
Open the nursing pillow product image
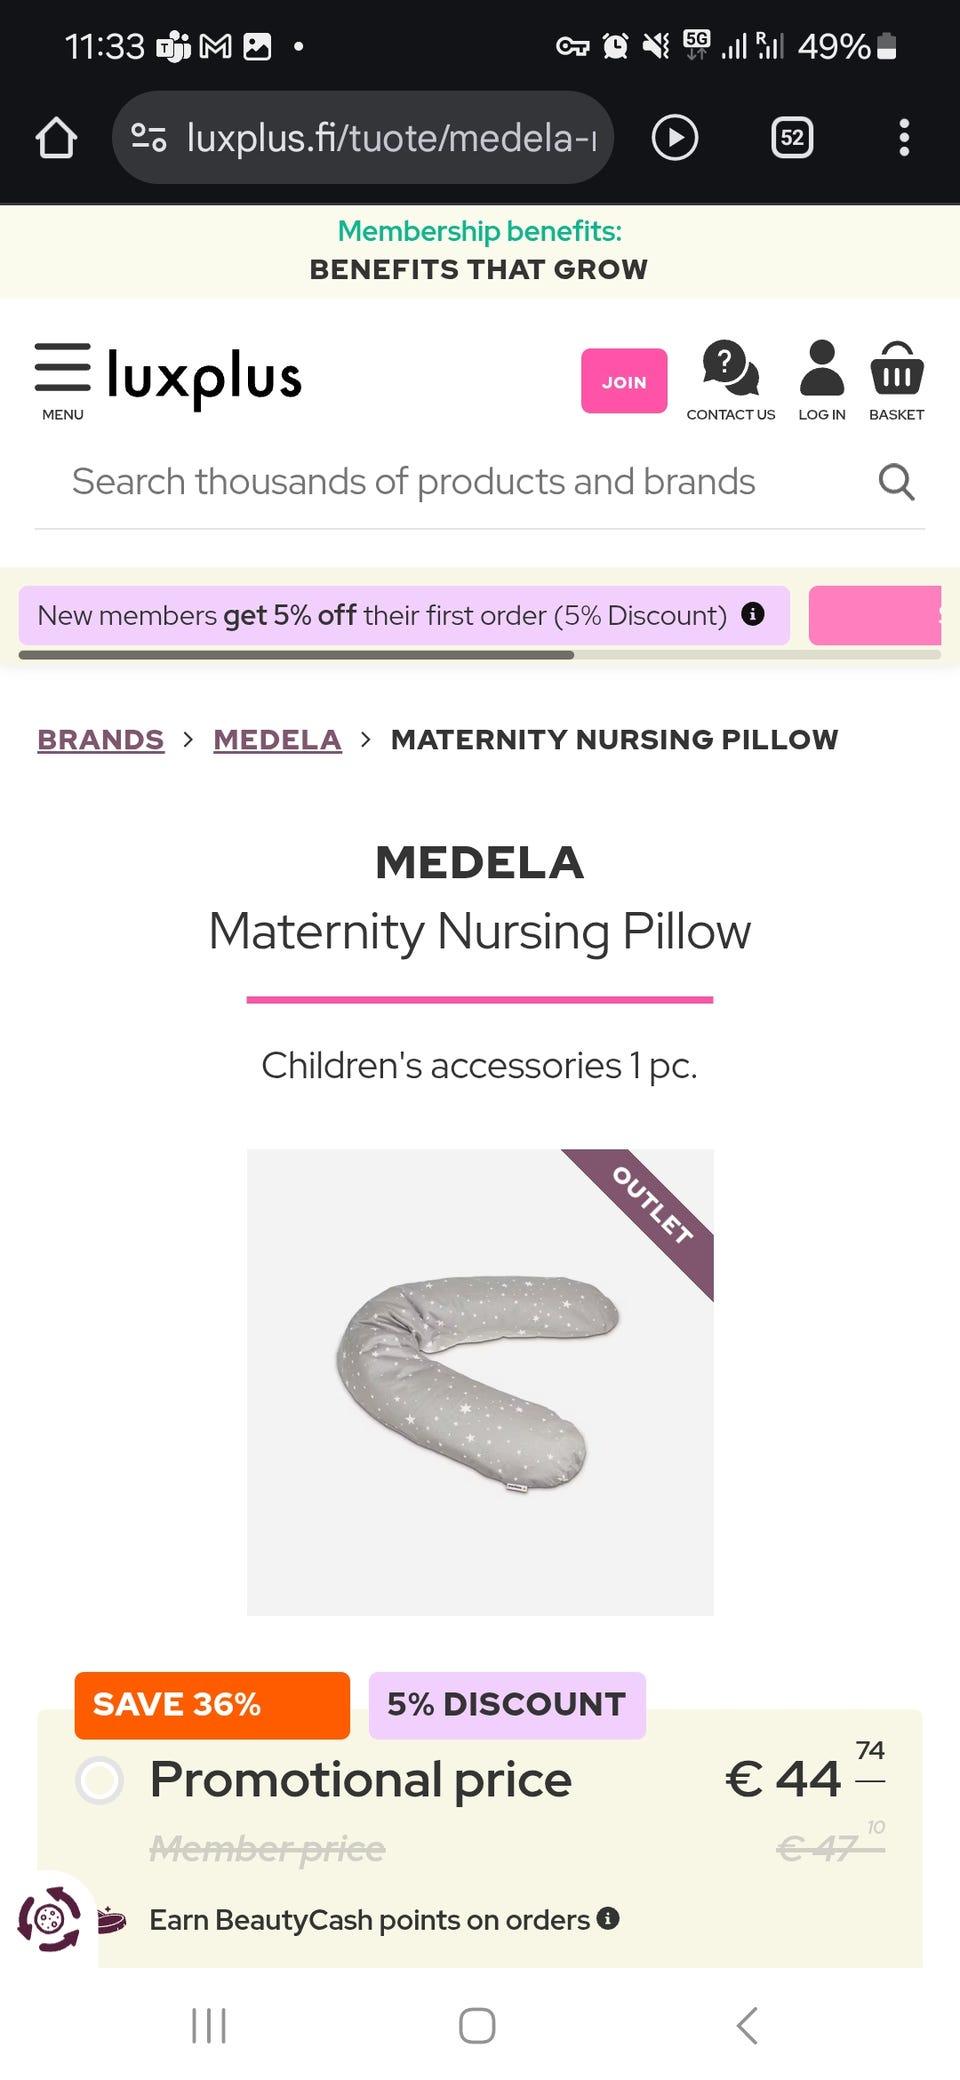point(480,1382)
